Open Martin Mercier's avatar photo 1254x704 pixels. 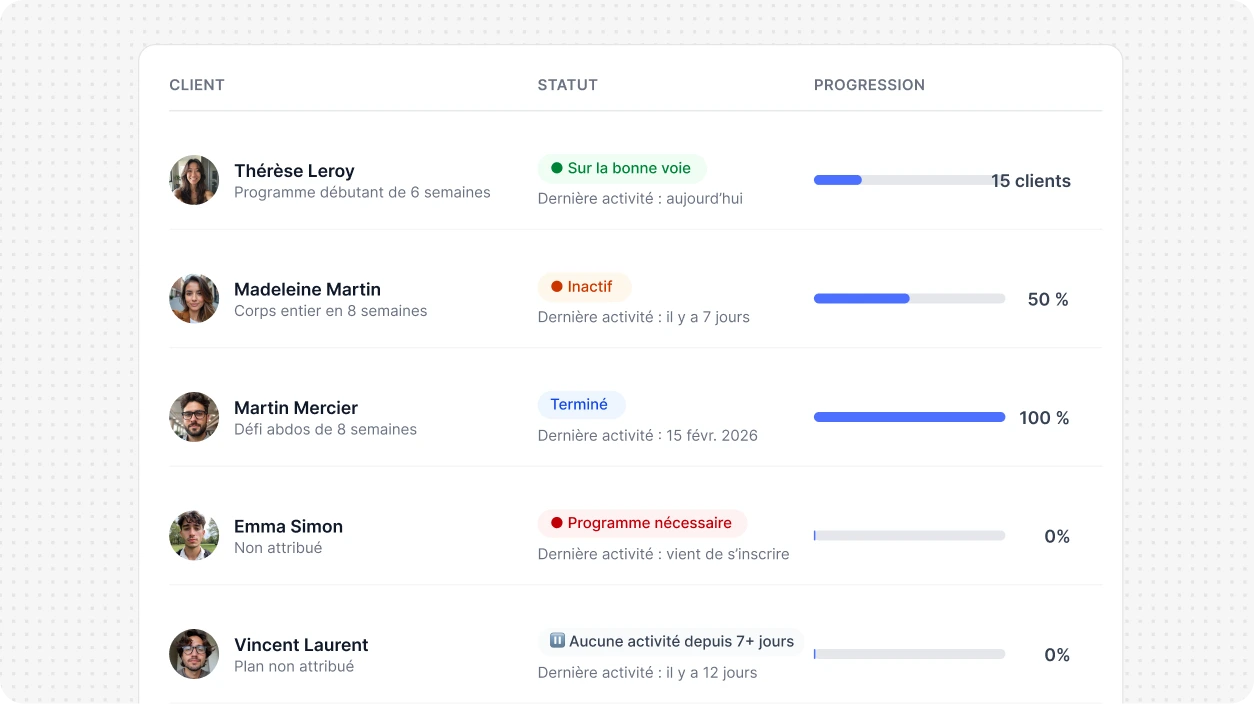click(194, 417)
